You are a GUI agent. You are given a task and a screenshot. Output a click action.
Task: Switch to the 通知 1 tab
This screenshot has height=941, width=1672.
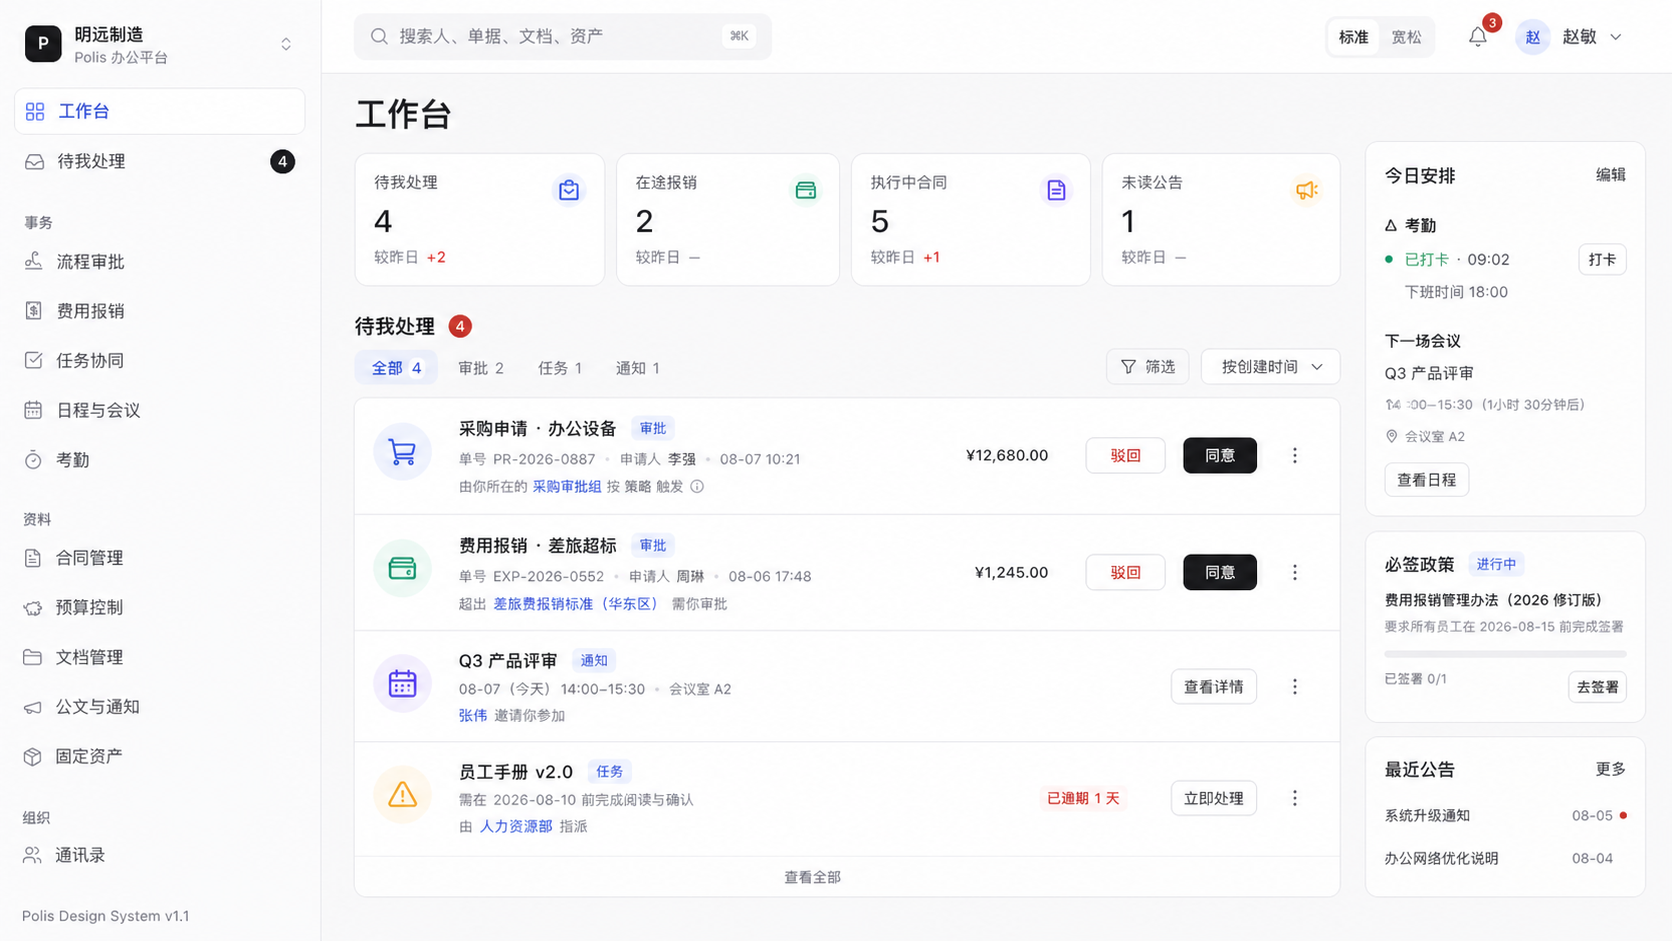(638, 368)
